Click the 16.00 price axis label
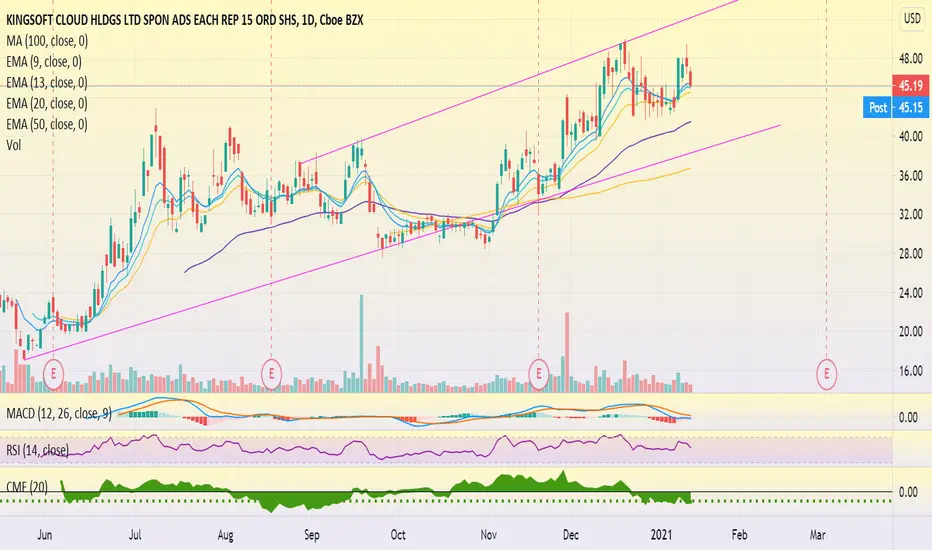This screenshot has height=550, width=932. [x=910, y=371]
